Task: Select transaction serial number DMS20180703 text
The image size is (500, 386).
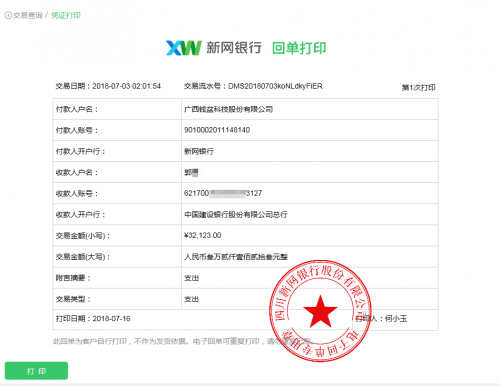Action: coord(275,86)
